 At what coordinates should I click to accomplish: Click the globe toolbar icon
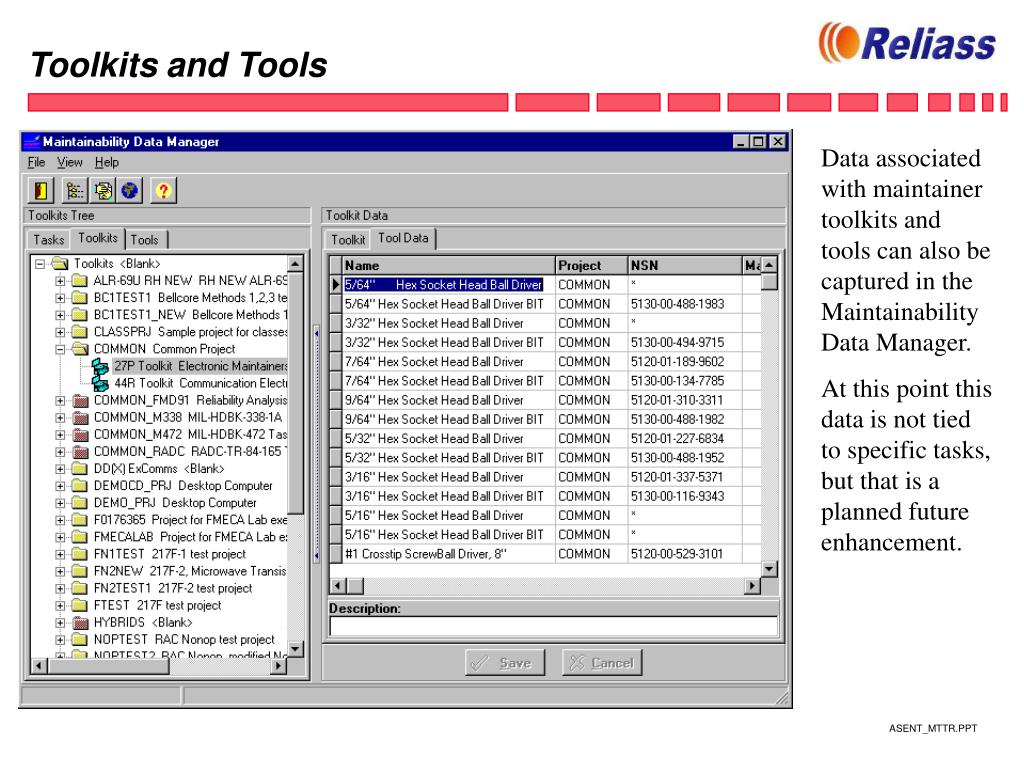[130, 191]
